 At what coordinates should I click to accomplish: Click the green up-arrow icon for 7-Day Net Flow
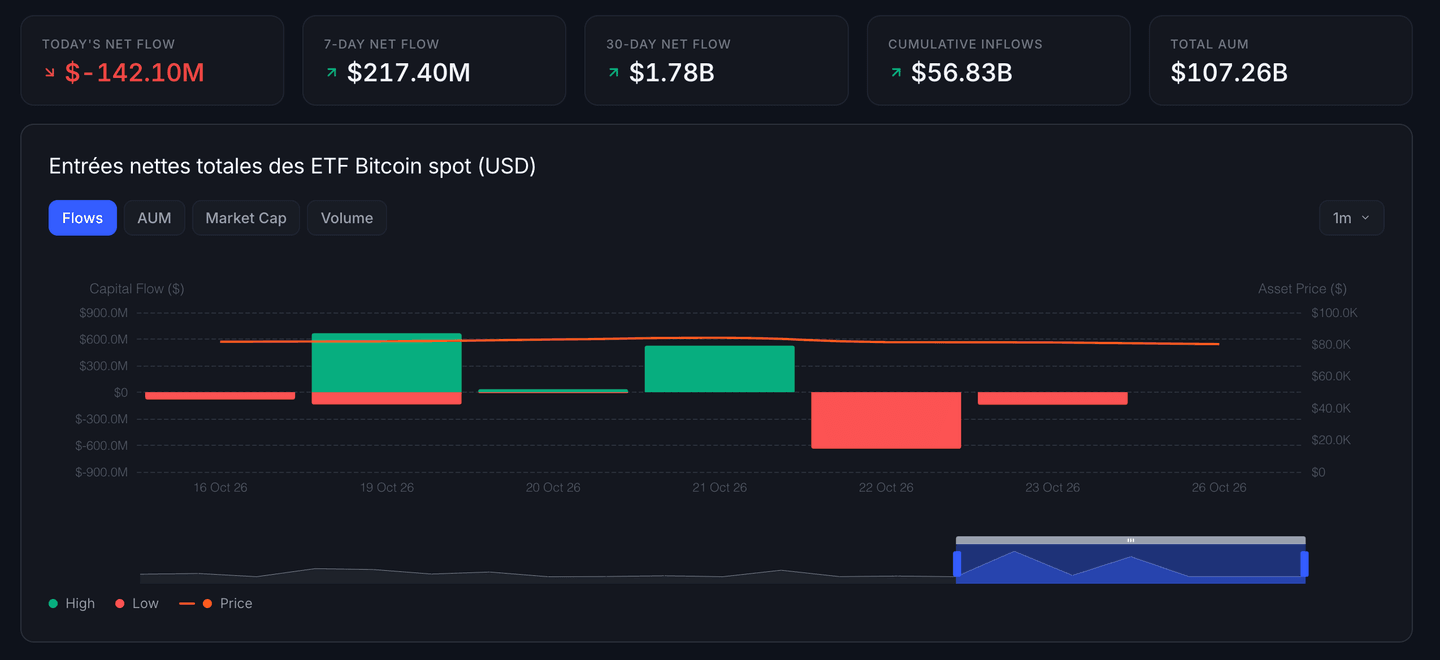click(x=332, y=73)
